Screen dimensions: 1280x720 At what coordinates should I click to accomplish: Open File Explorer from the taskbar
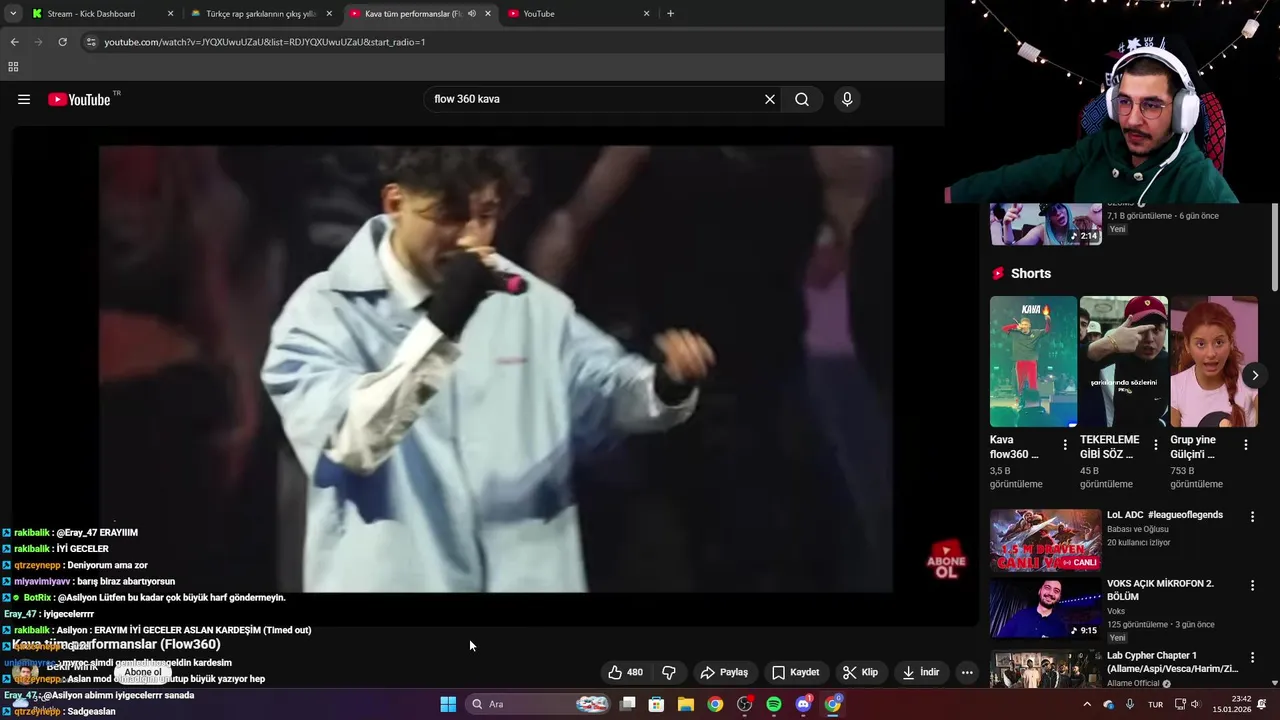[x=686, y=704]
